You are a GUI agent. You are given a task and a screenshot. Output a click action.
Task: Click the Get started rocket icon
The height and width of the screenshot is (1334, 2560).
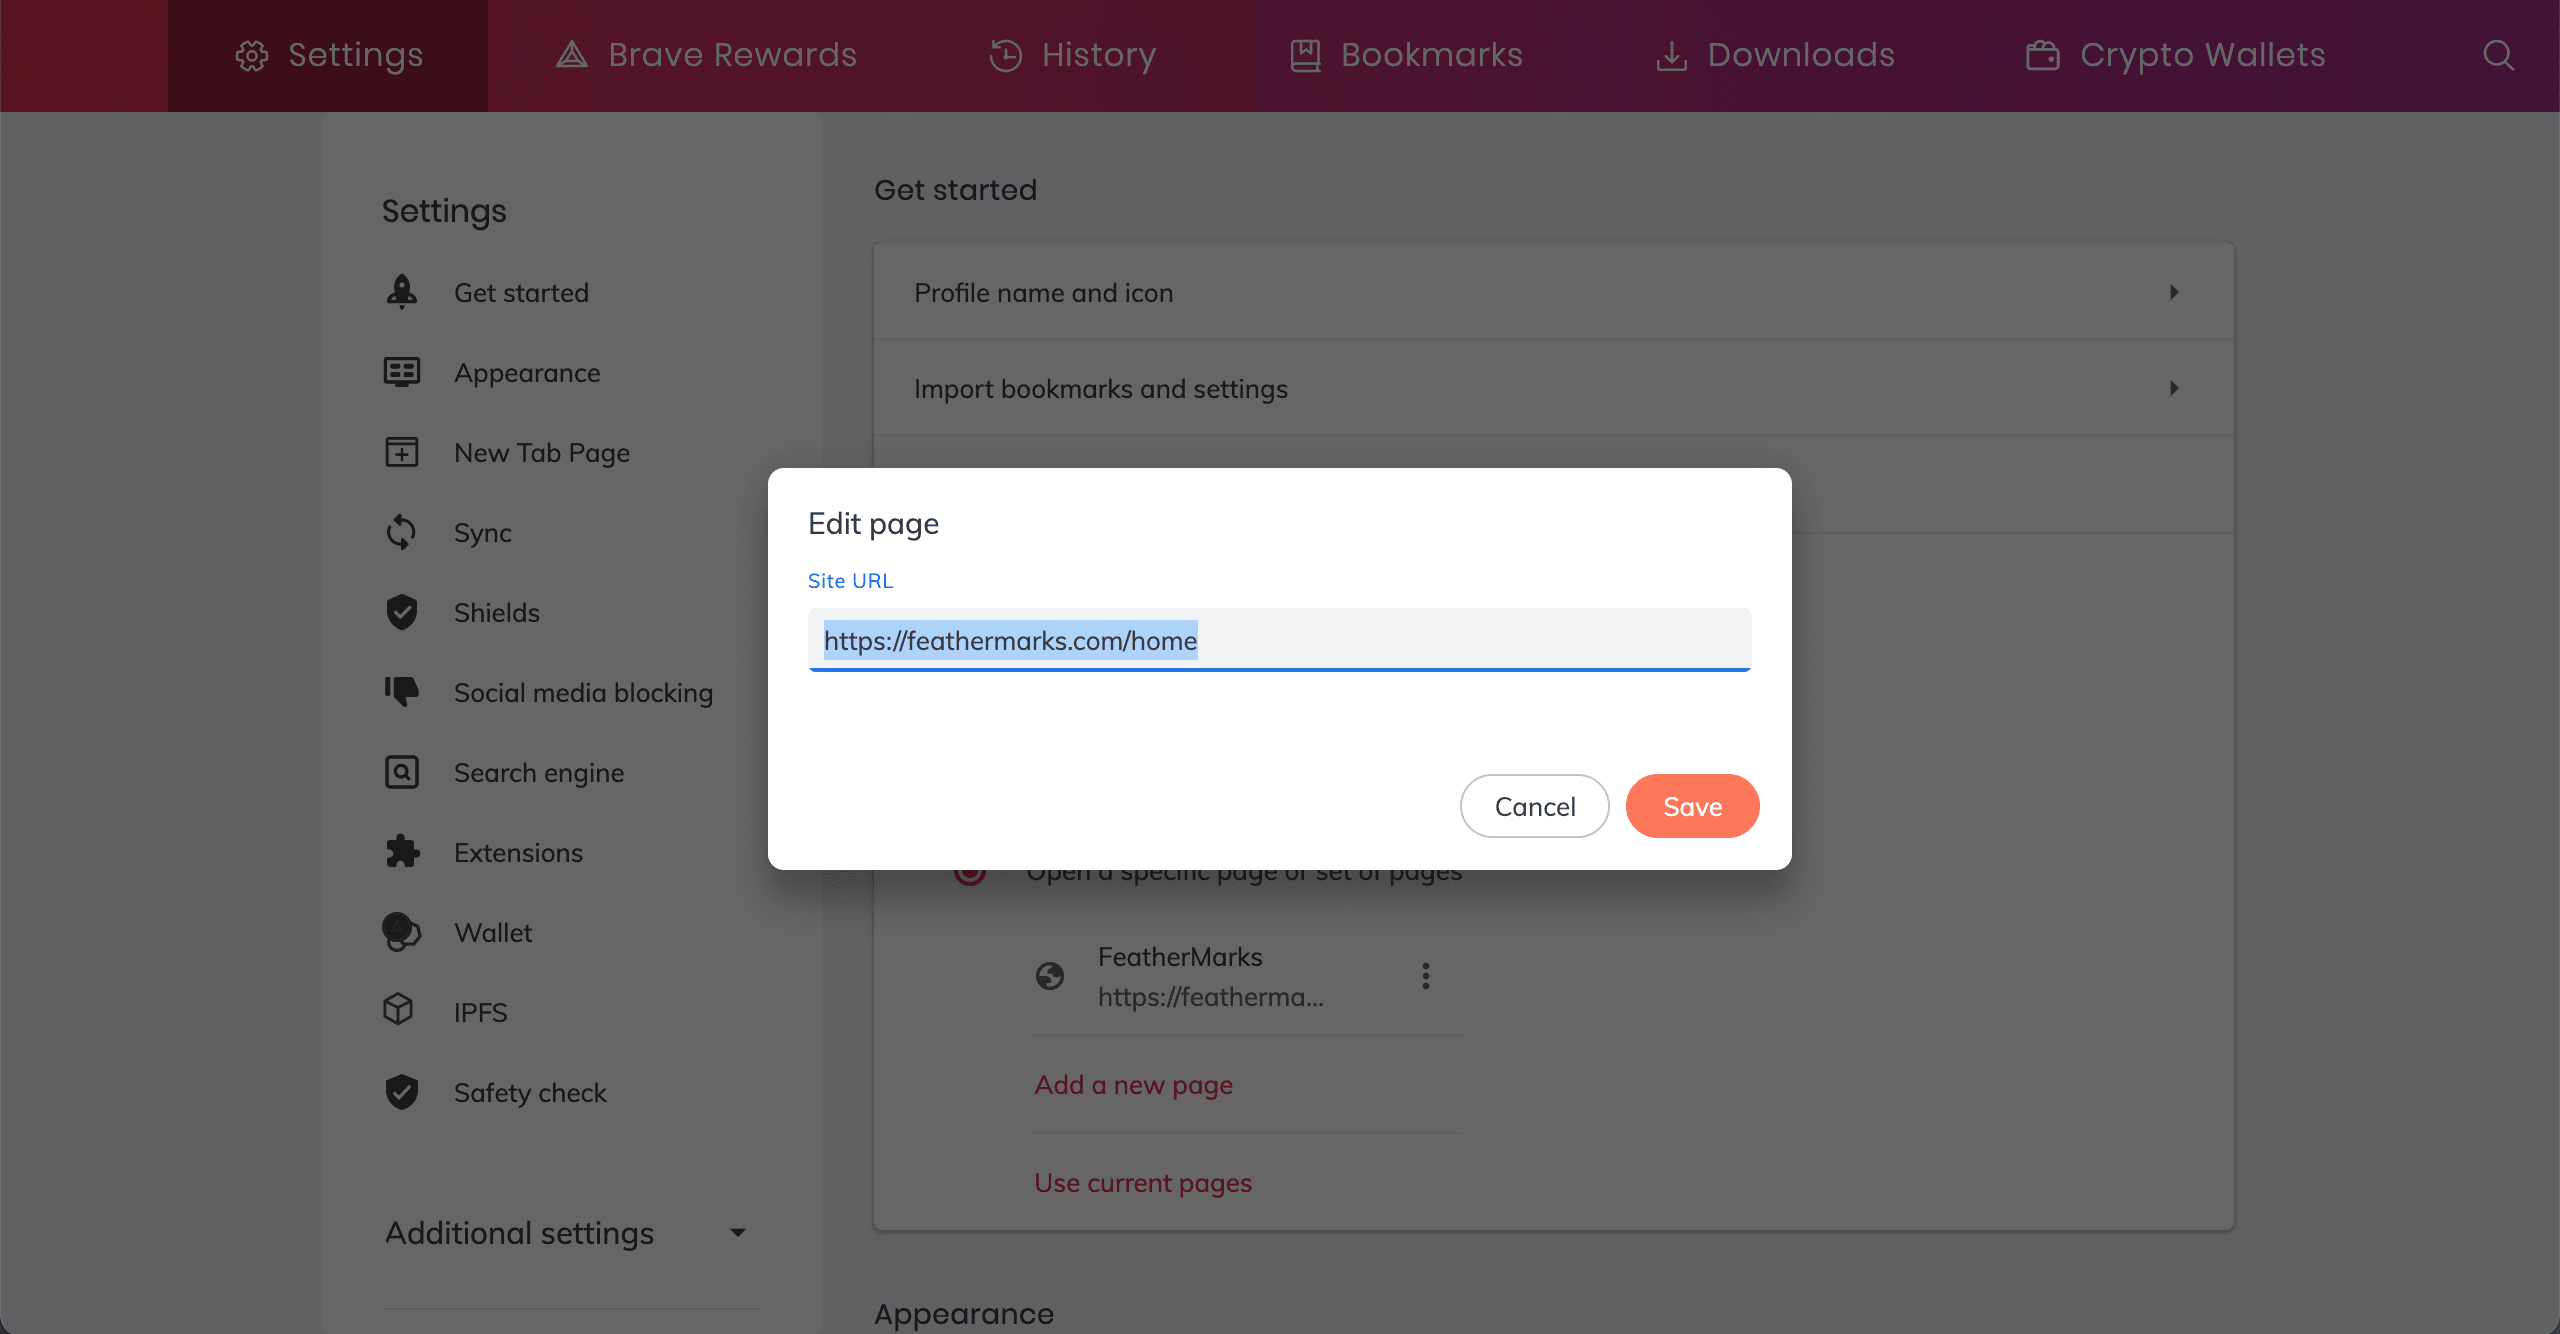click(x=402, y=292)
